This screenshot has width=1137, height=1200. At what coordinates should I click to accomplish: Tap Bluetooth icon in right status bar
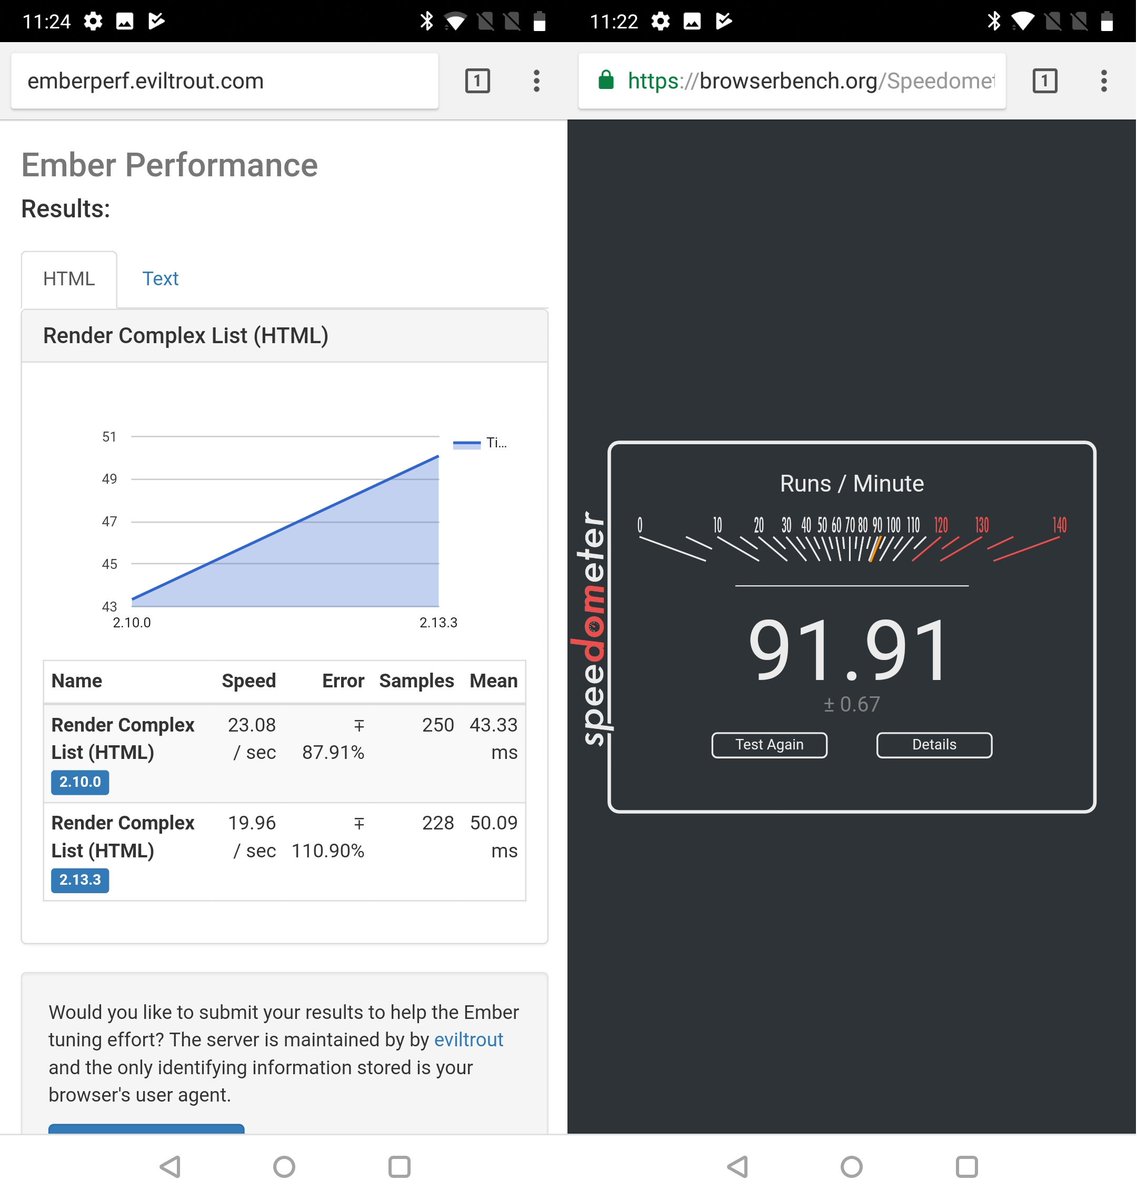tap(994, 21)
